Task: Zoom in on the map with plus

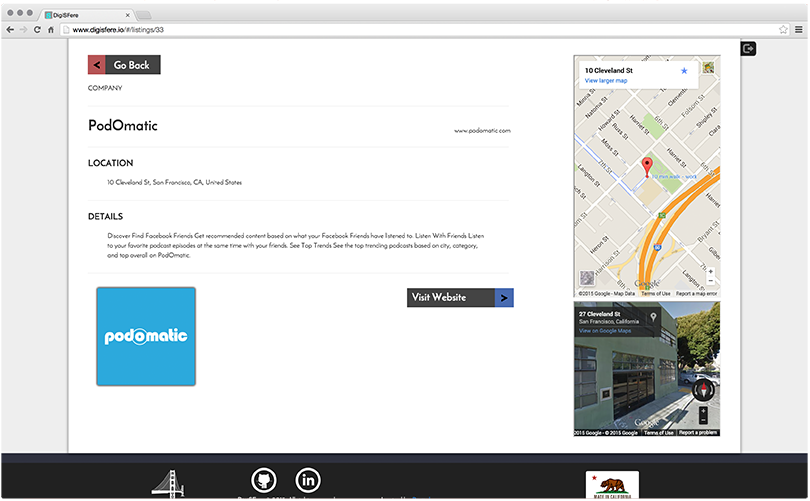Action: (x=711, y=271)
